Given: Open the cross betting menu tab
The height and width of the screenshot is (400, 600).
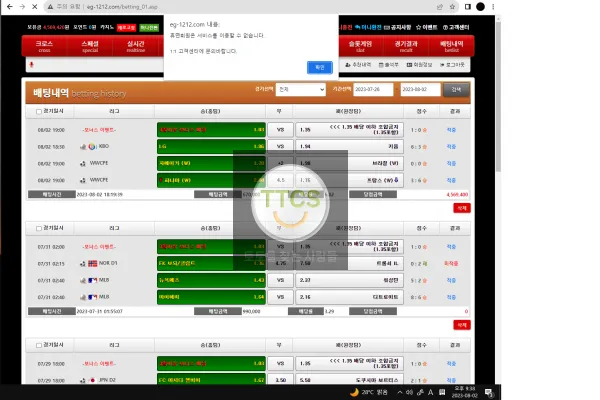Looking at the screenshot, I should [44, 46].
